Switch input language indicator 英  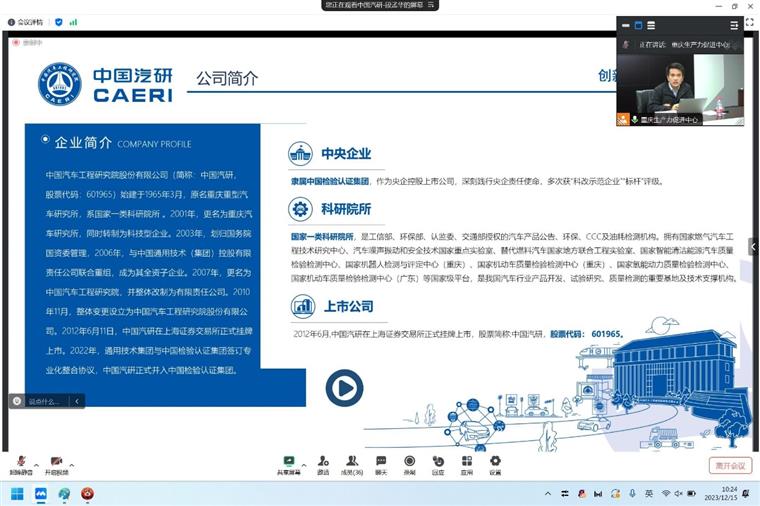point(649,494)
